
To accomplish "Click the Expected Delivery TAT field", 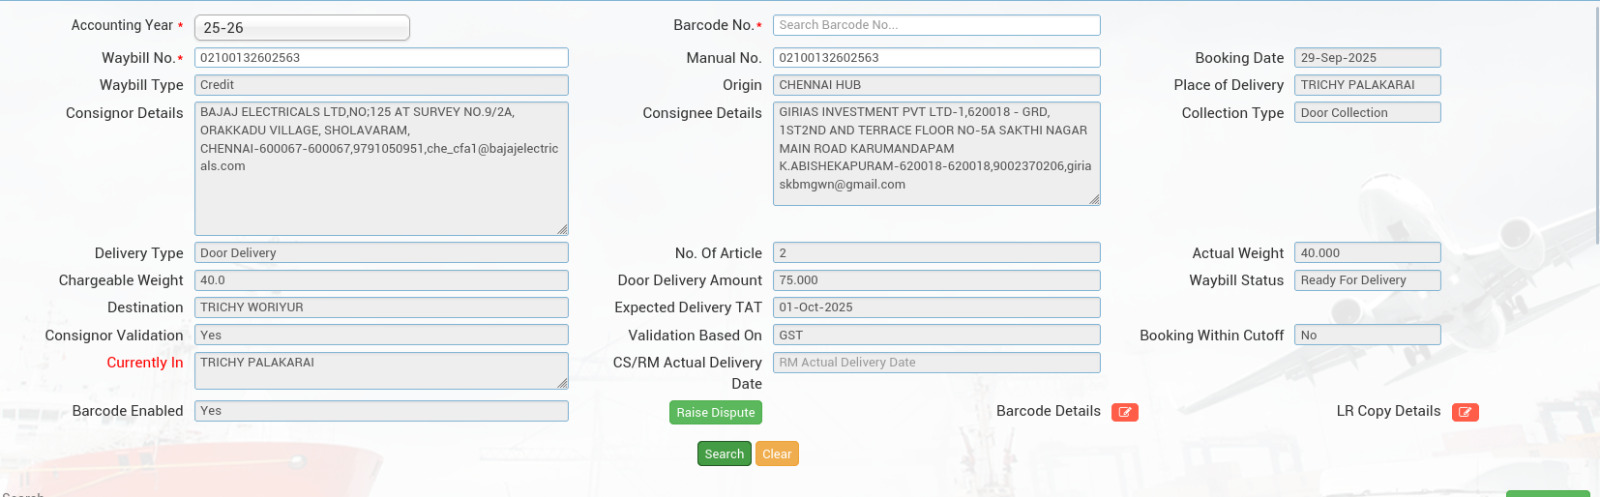I will 936,308.
